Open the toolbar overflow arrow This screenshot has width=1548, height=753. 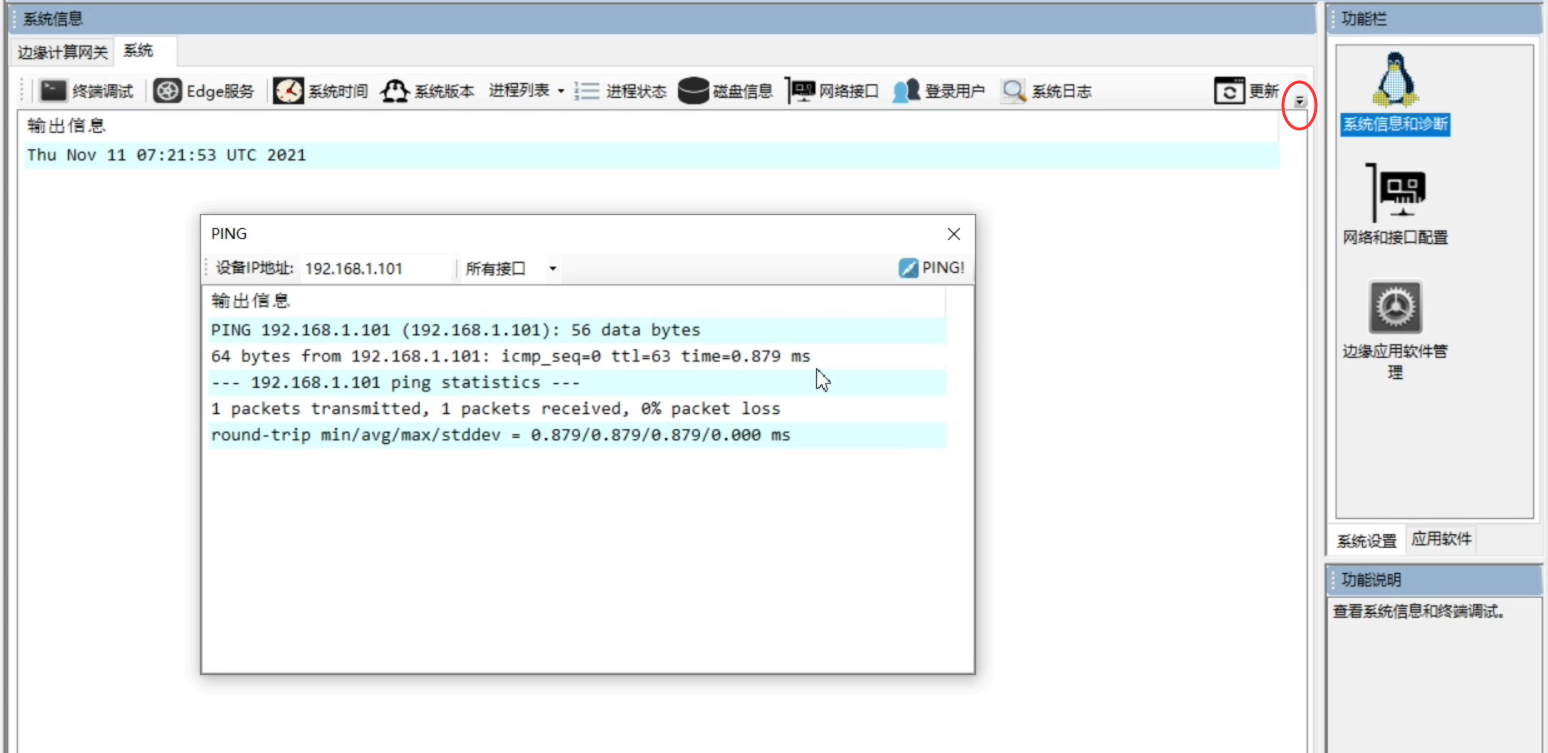tap(1299, 101)
